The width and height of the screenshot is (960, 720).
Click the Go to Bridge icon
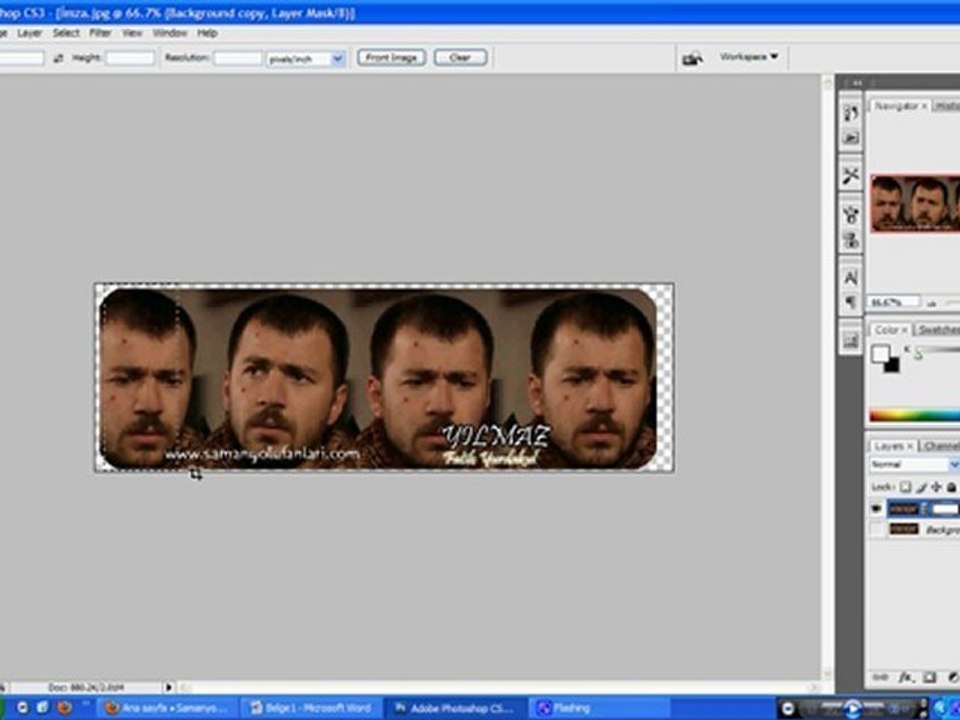tap(692, 58)
